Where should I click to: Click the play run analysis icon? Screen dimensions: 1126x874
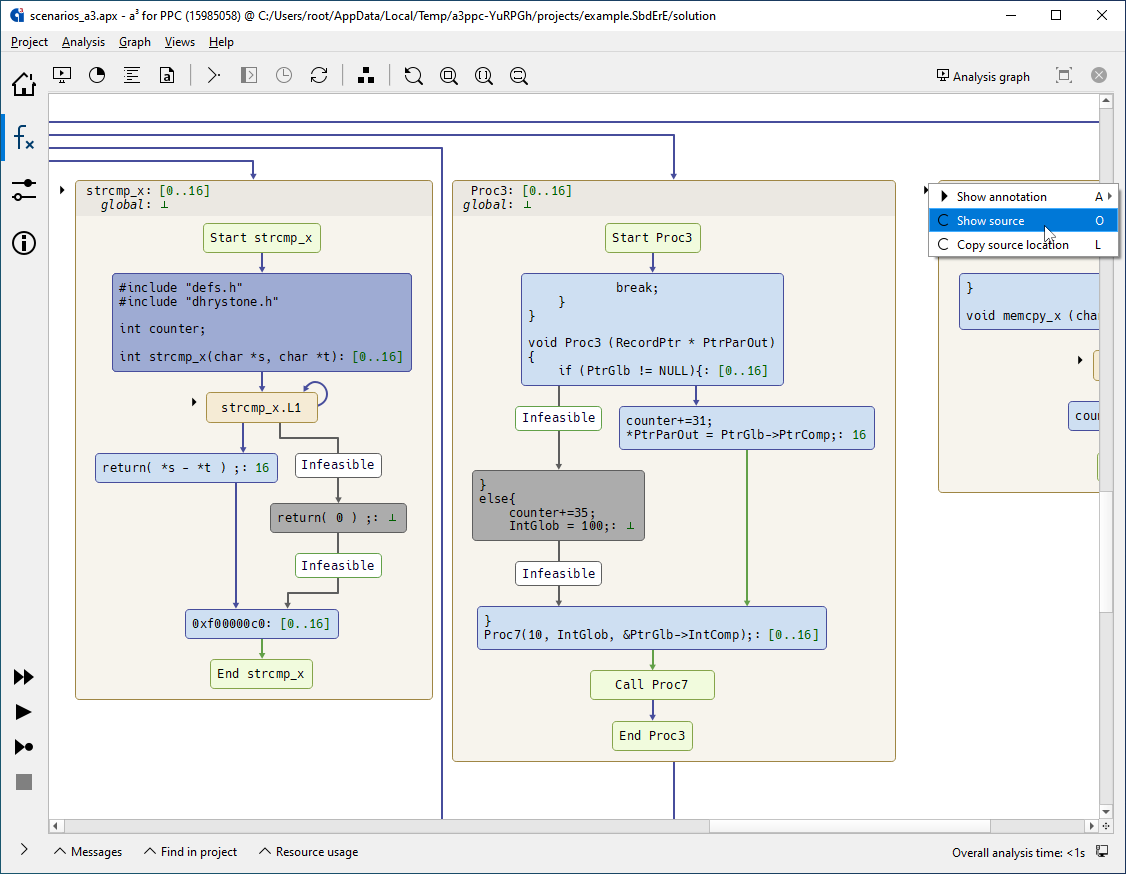click(24, 712)
